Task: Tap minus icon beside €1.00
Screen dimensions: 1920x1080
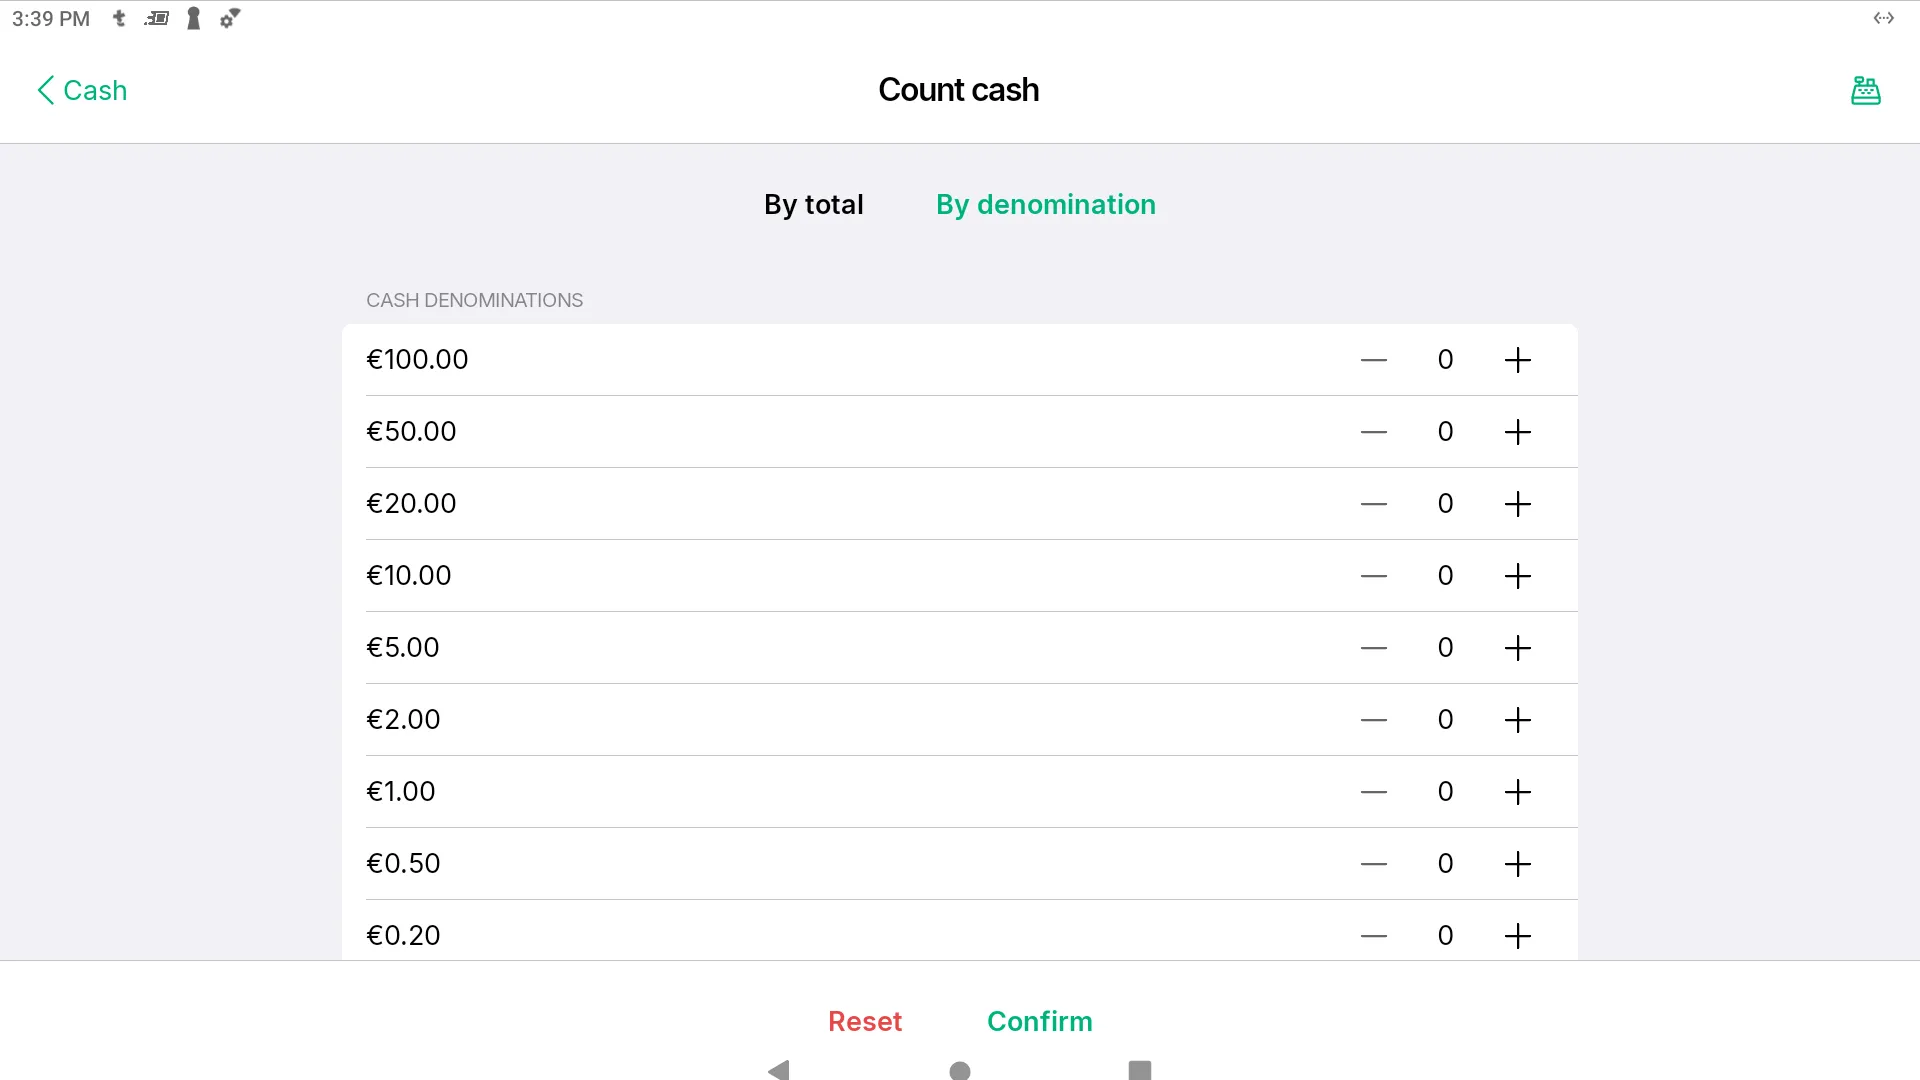Action: tap(1374, 792)
